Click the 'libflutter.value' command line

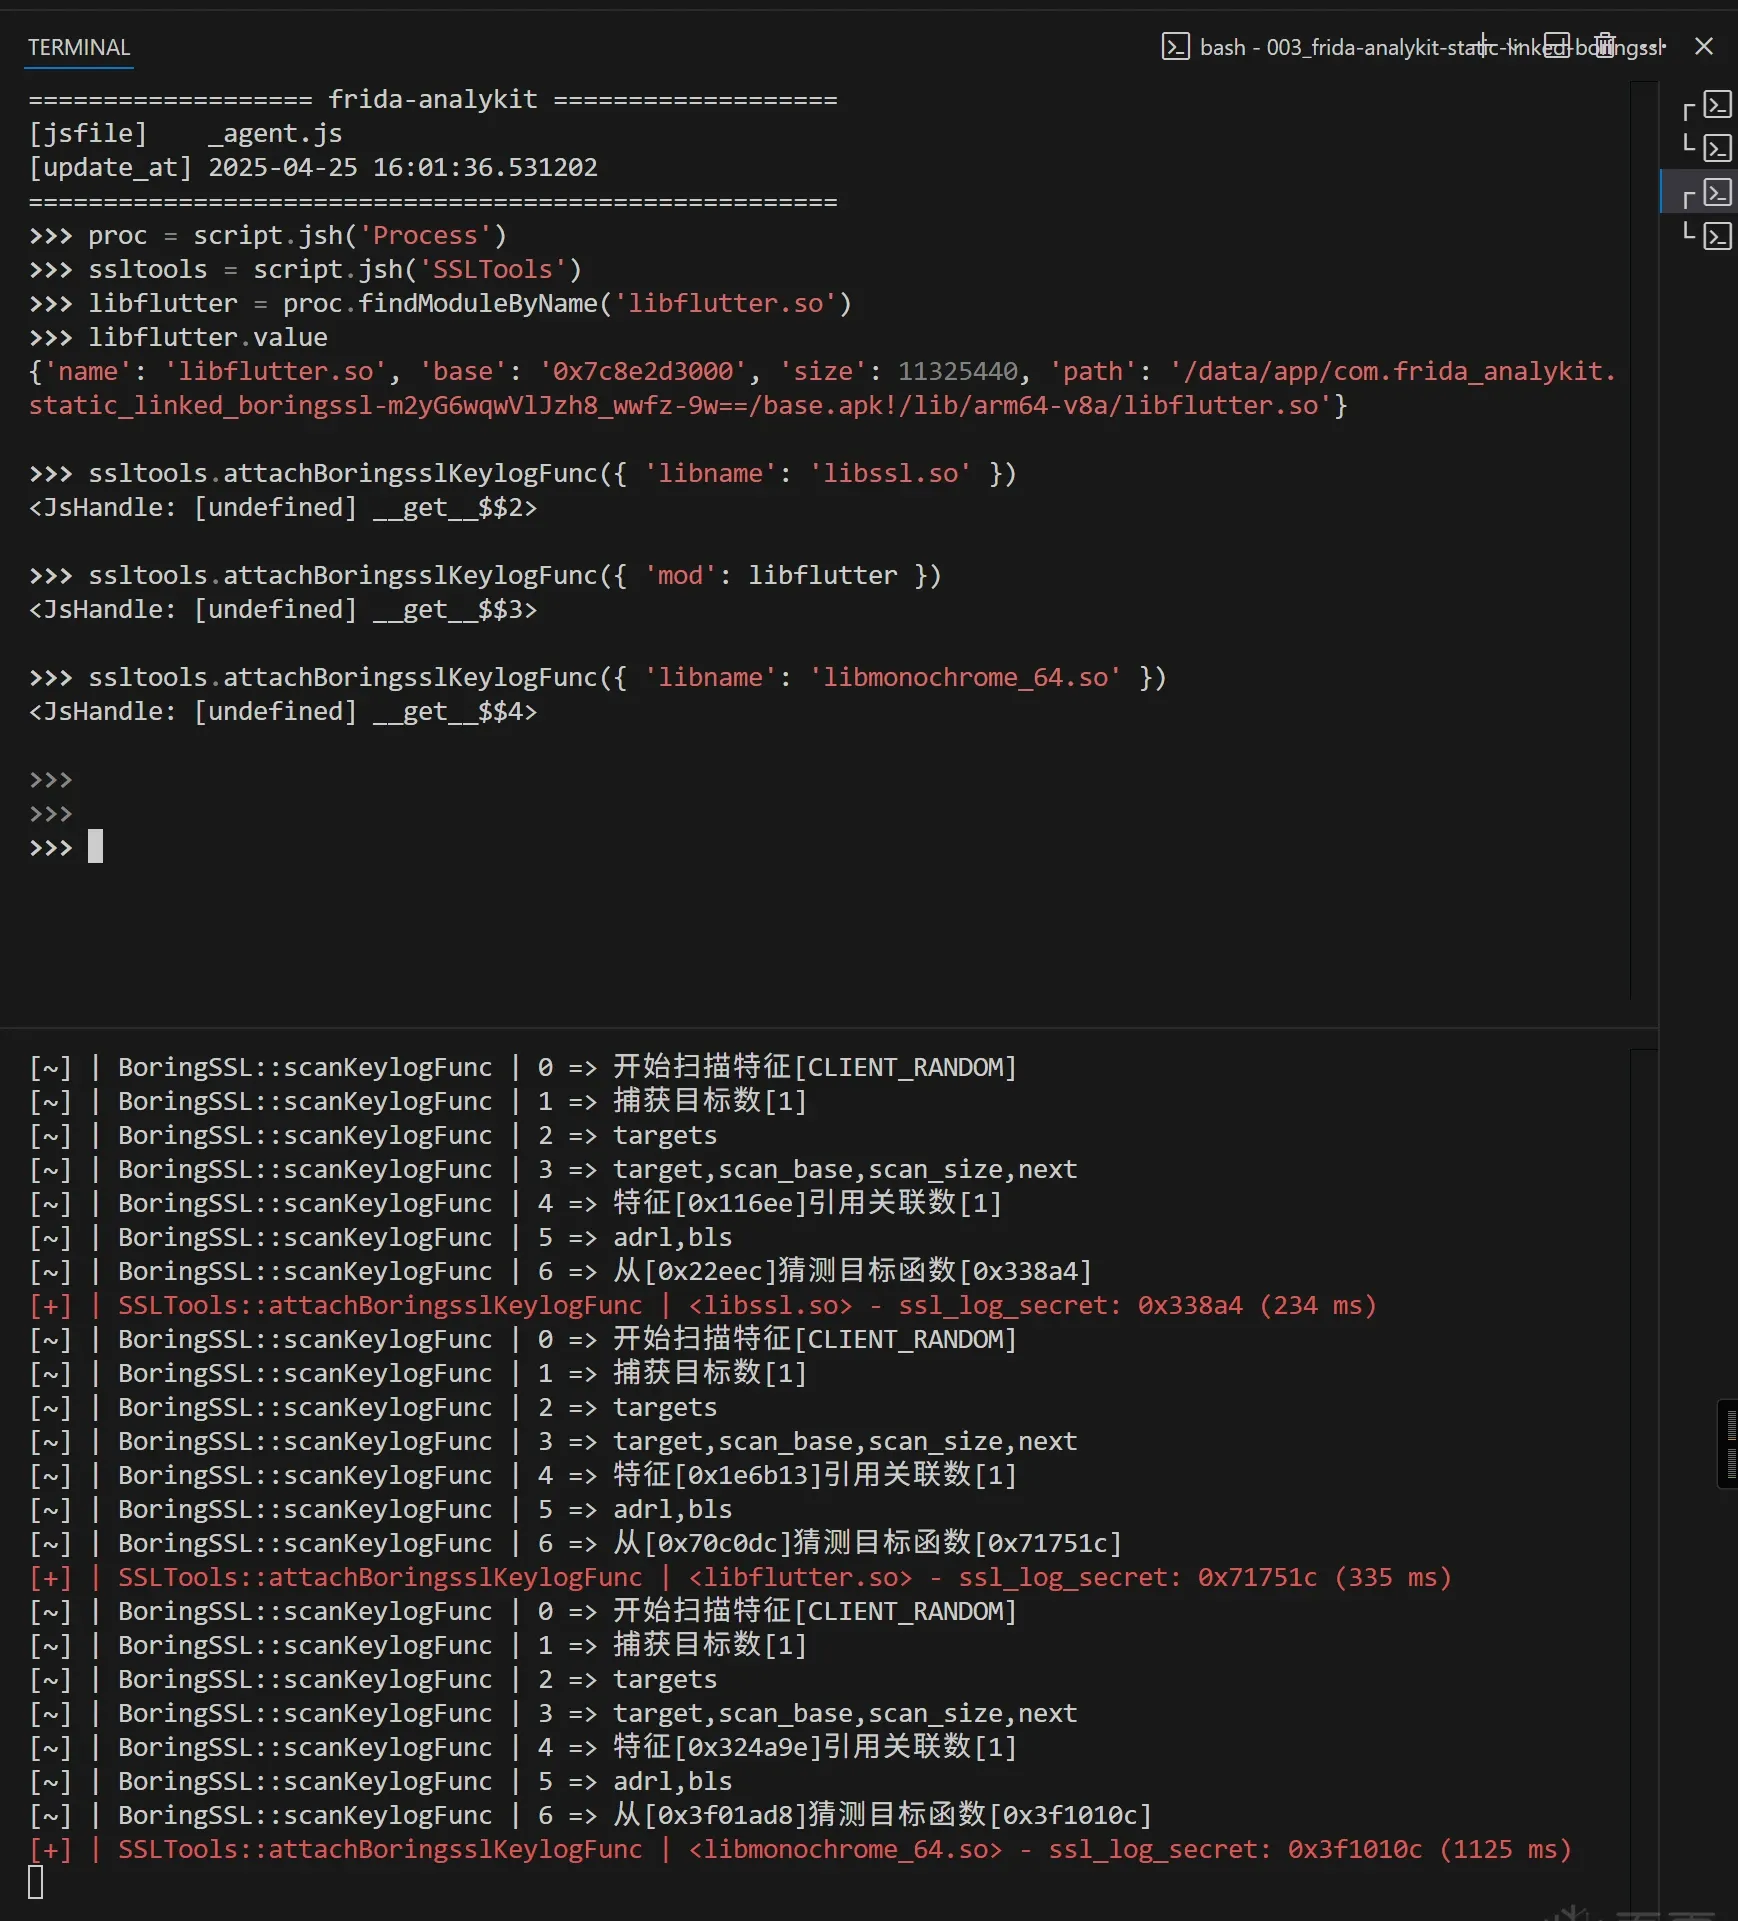(178, 337)
